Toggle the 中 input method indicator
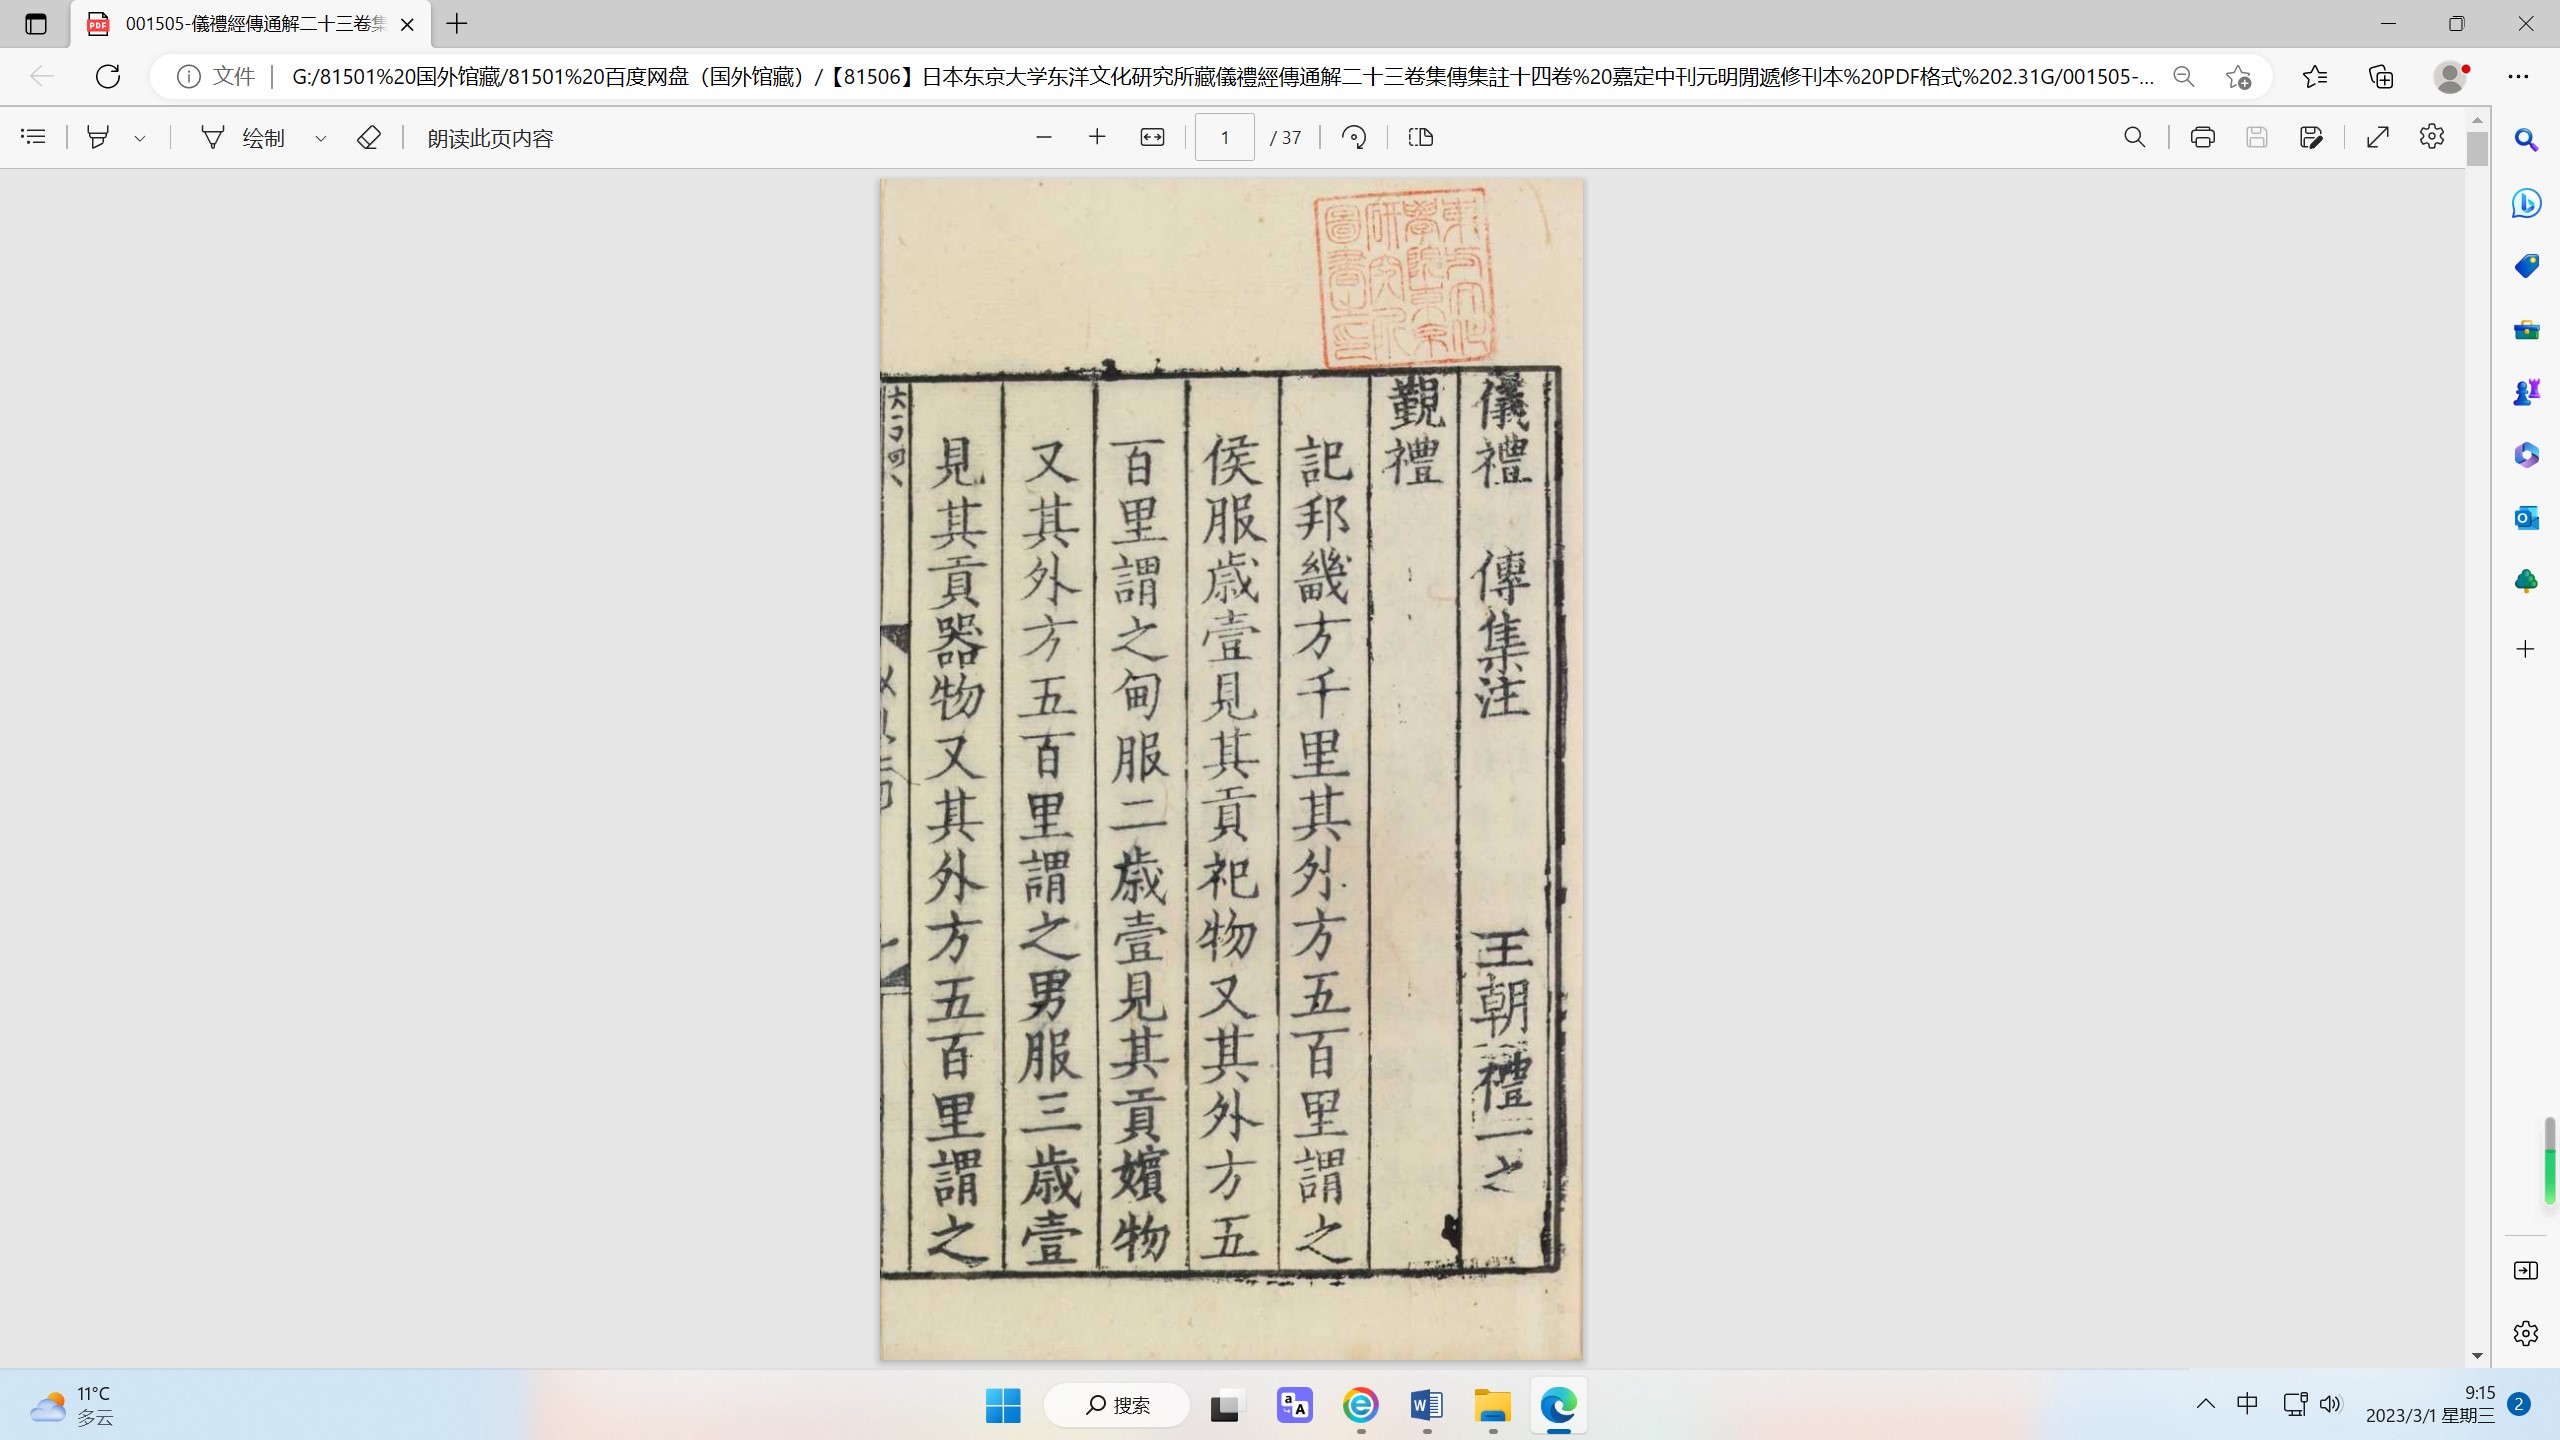This screenshot has width=2560, height=1440. coord(2247,1404)
